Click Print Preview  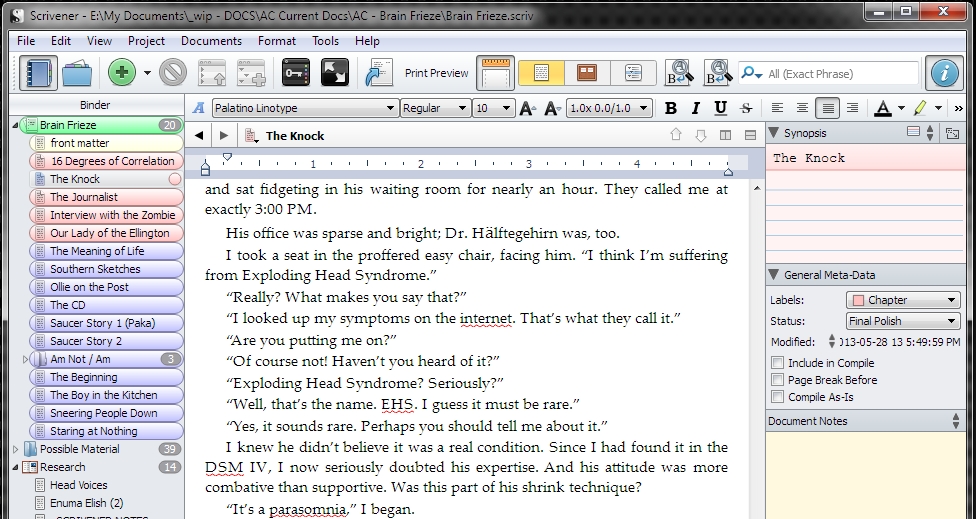tap(436, 73)
